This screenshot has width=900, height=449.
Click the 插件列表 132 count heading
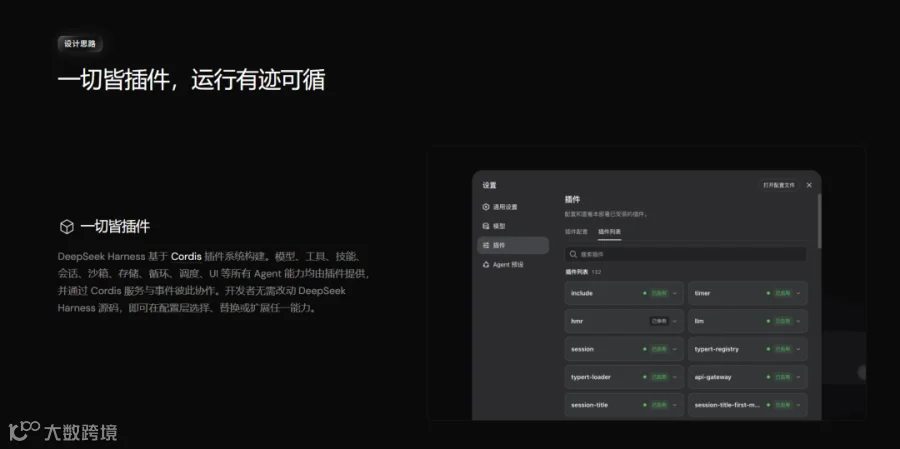point(583,272)
